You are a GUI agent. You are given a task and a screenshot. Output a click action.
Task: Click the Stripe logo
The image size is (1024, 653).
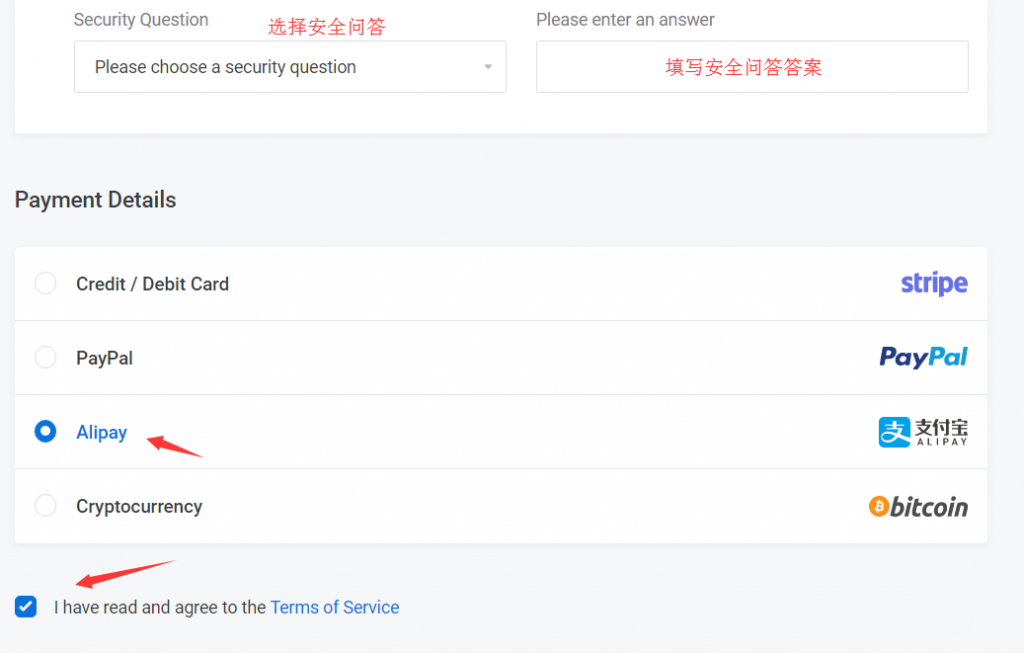pos(934,283)
